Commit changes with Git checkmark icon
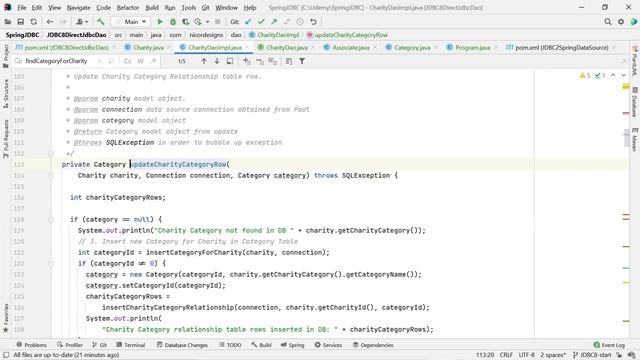The height and width of the screenshot is (360, 640). click(x=261, y=22)
